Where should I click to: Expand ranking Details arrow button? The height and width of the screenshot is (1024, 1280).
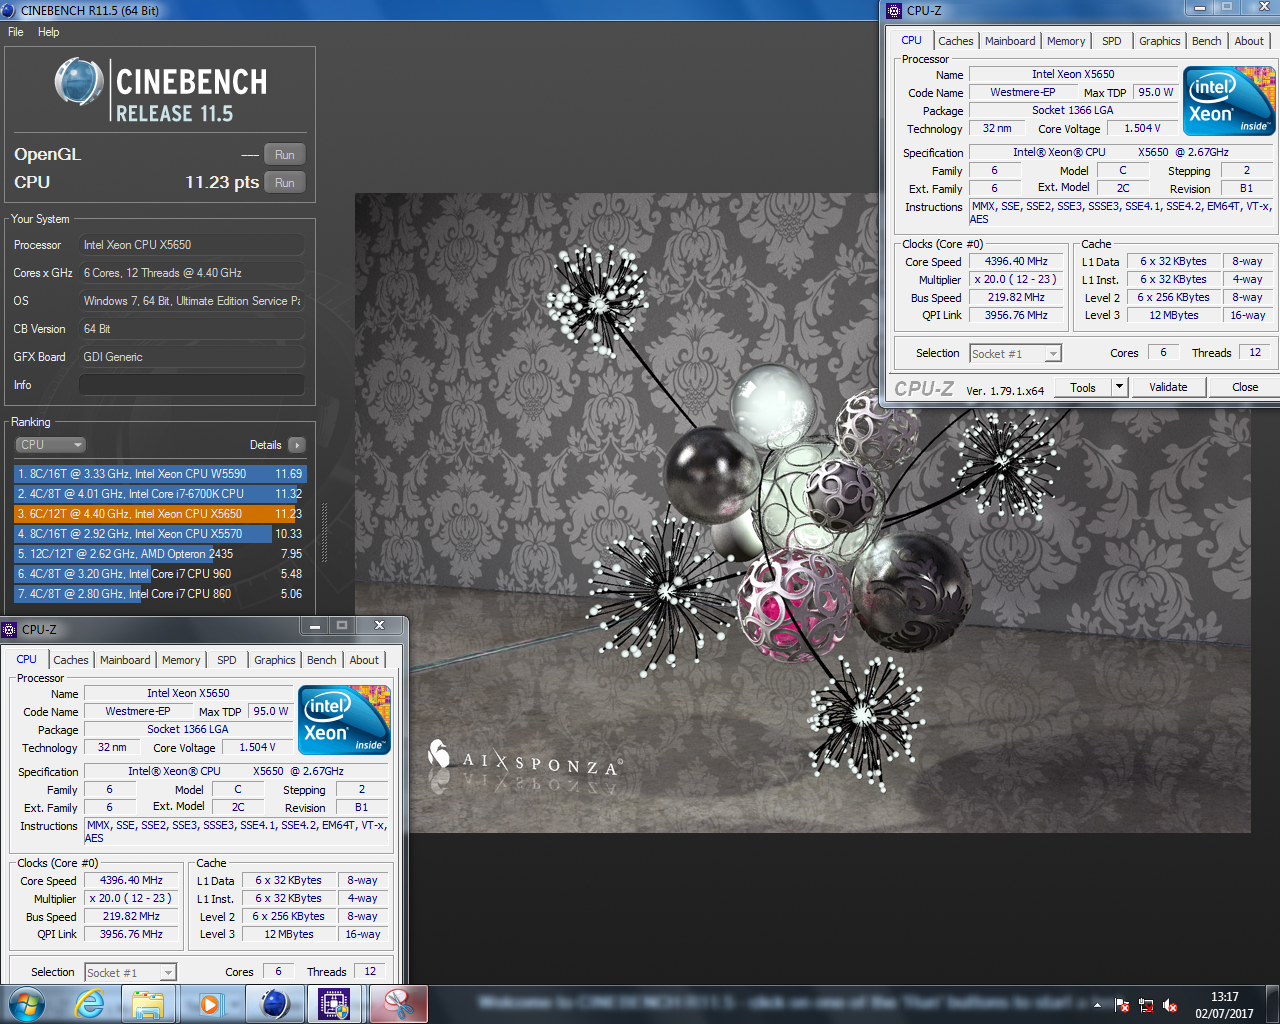pos(297,445)
